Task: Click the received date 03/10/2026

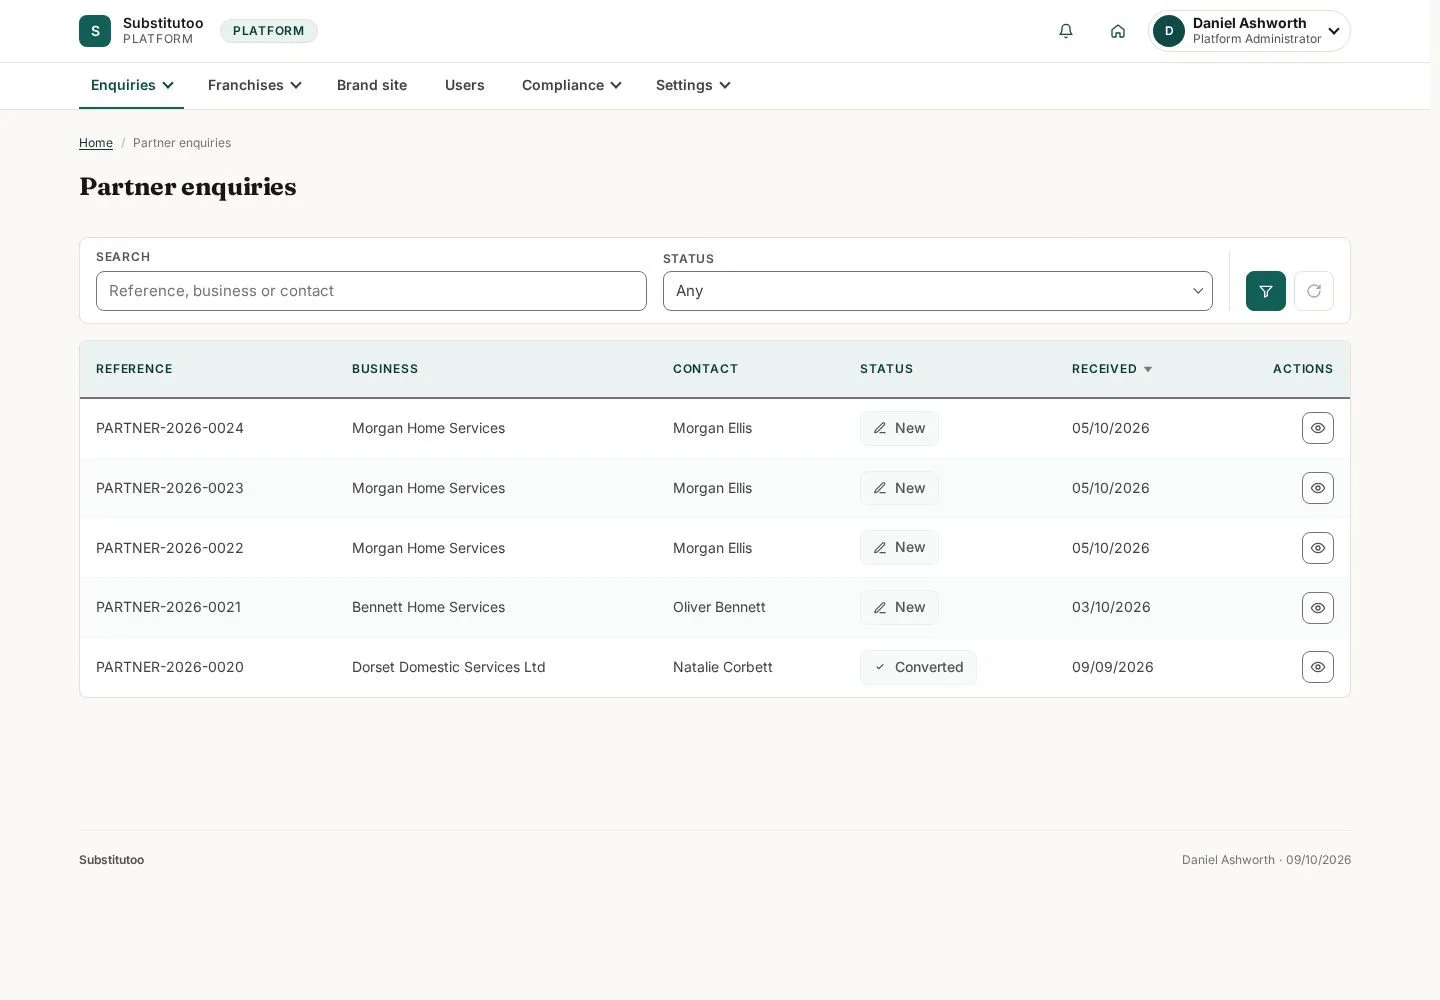Action: point(1111,607)
